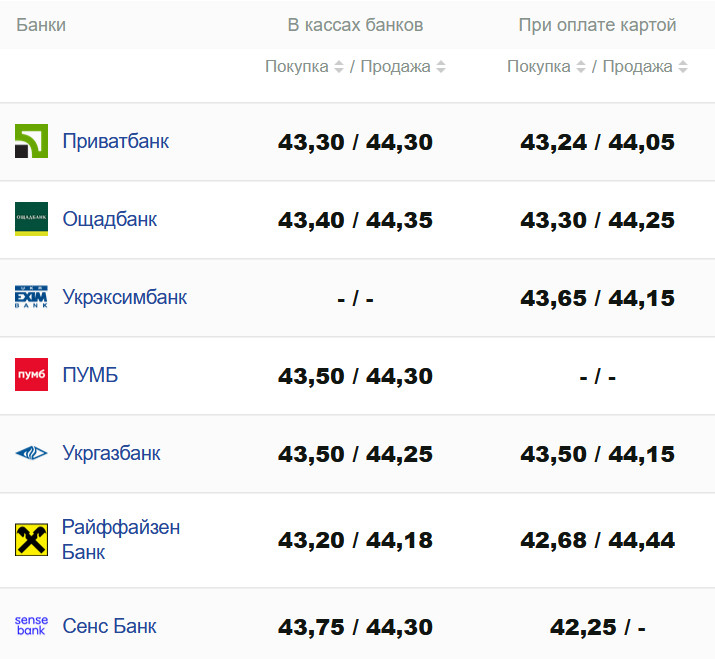This screenshot has height=659, width=715.
Task: Open the Укргазбанк link
Action: (111, 453)
